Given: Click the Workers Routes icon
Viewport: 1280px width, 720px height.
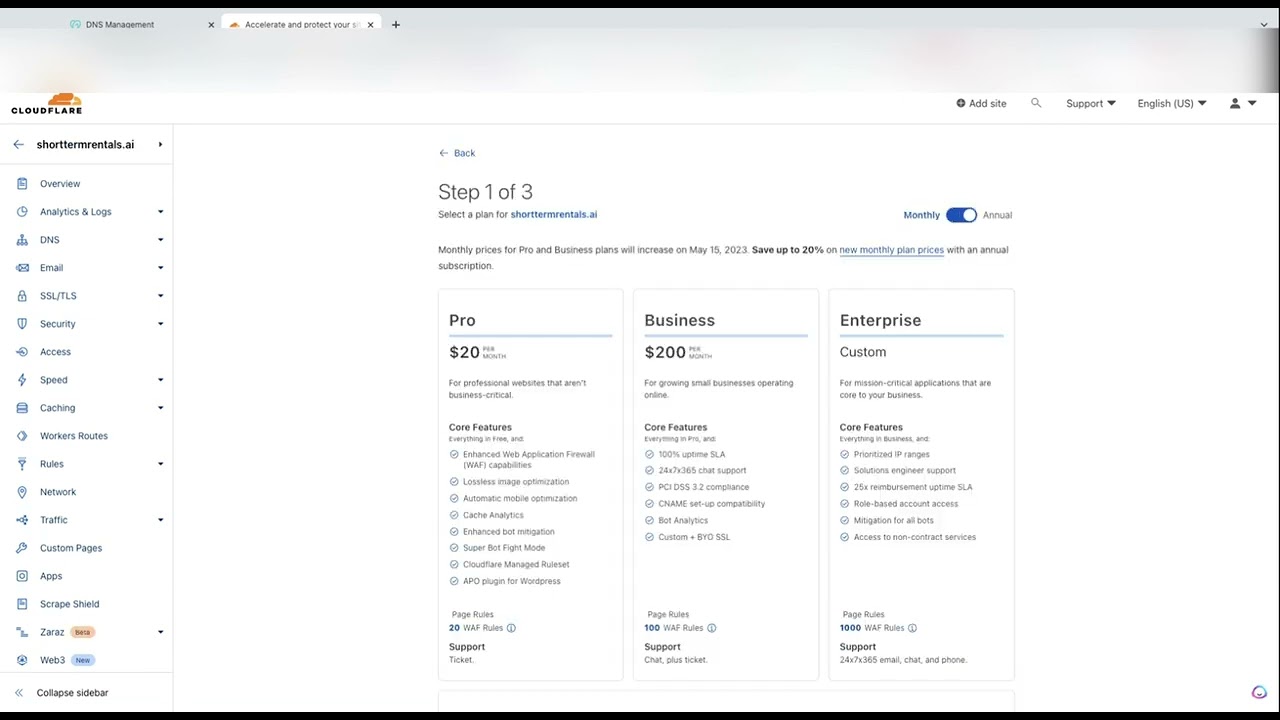Looking at the screenshot, I should (x=22, y=436).
